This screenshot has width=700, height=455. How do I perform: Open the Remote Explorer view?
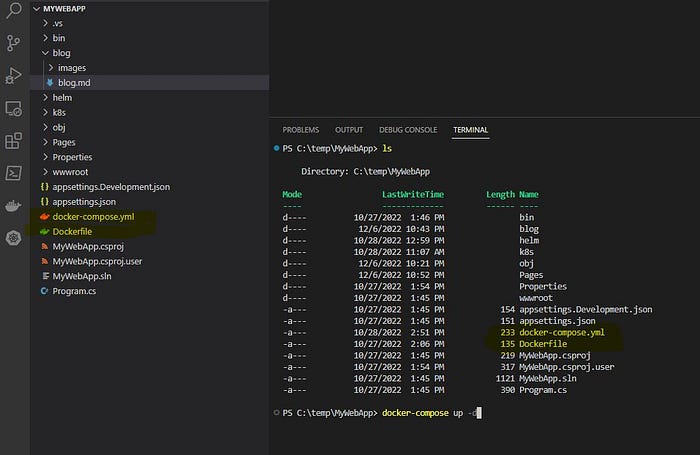(13, 109)
